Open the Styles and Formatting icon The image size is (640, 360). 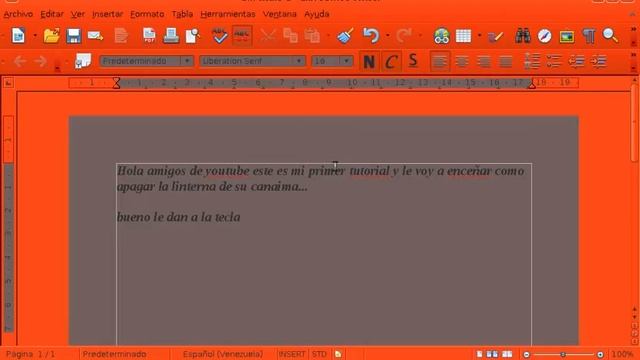(x=83, y=61)
